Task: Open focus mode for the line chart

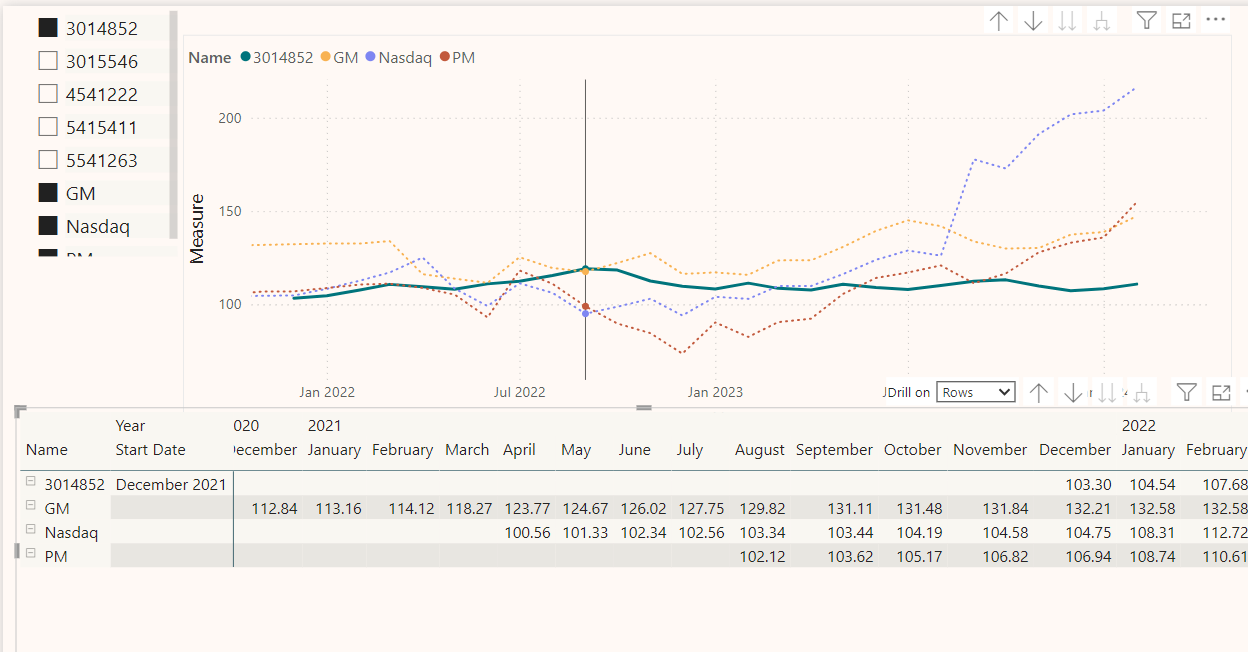Action: 1181,20
